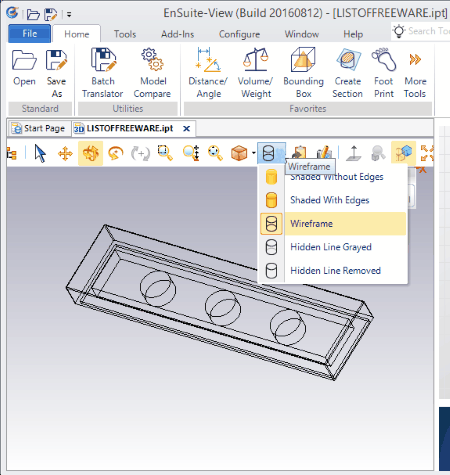450x475 pixels.
Task: Choose Hidden Line Removed display mode
Action: (333, 270)
